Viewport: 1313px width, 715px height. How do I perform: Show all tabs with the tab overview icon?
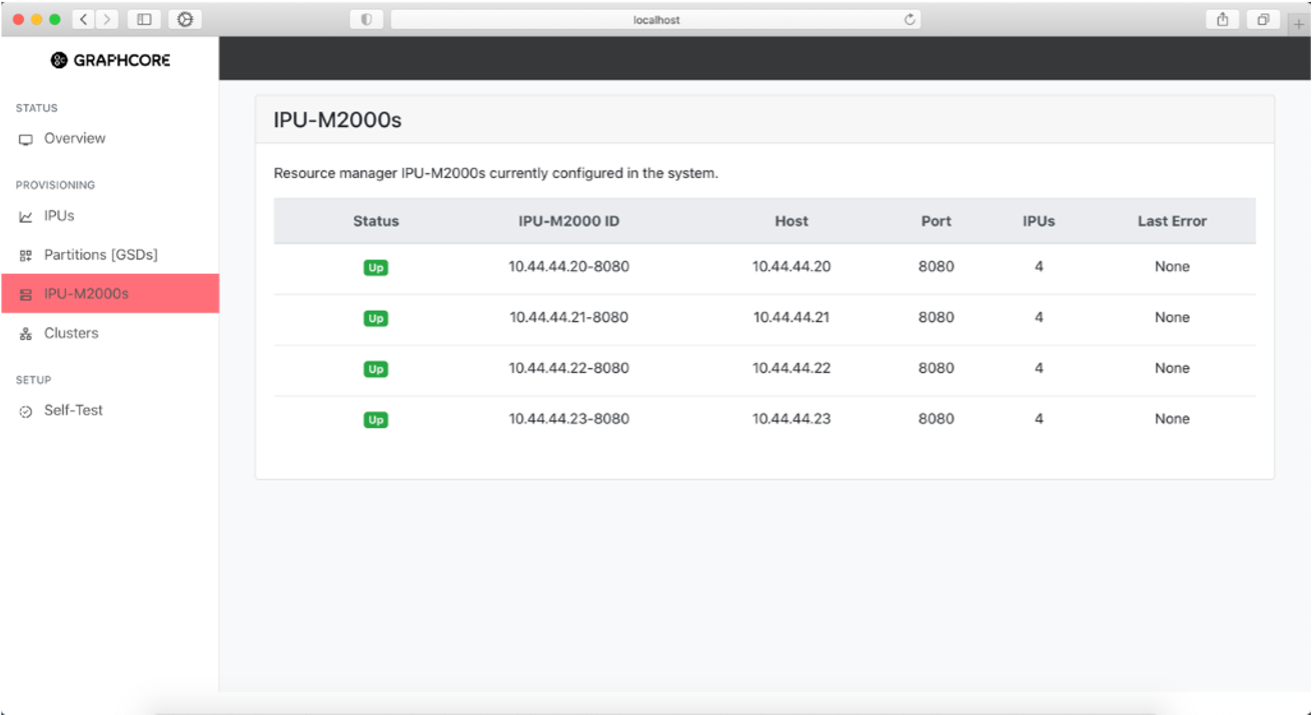coord(1264,19)
